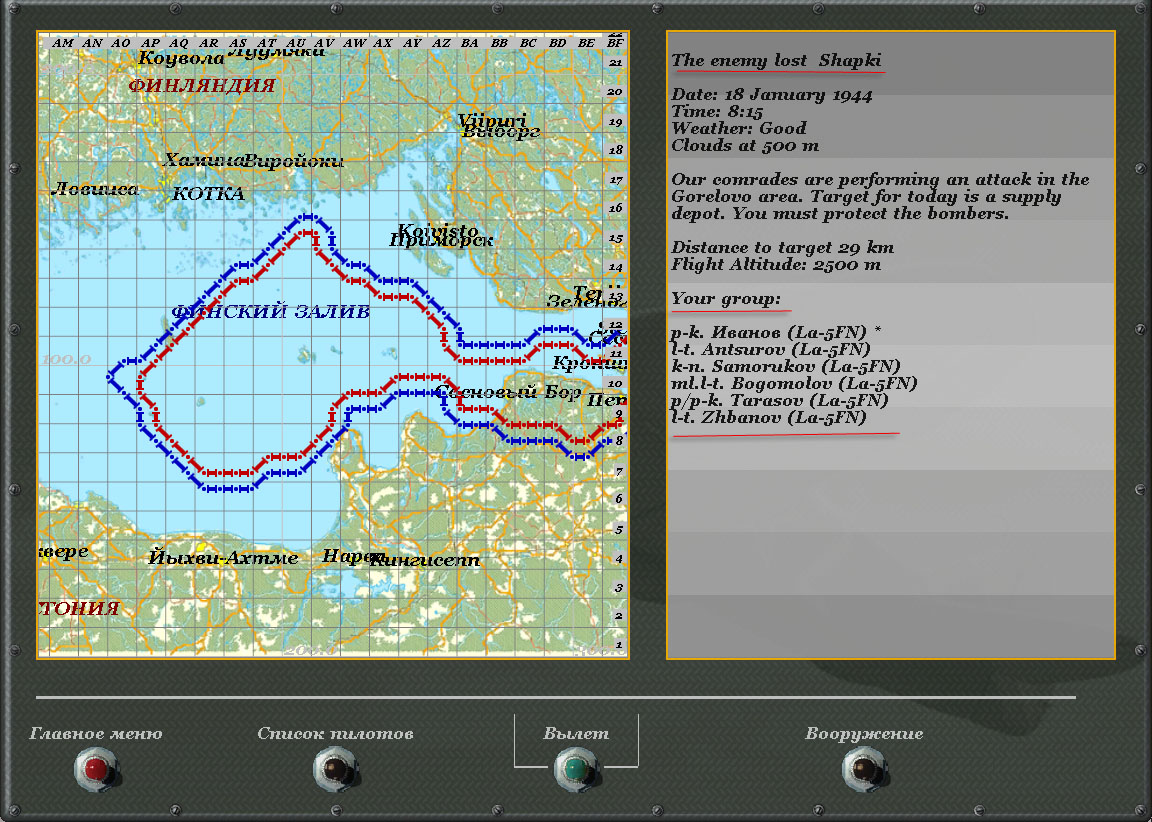1152x822 pixels.
Task: Click the red Главное меню button
Action: tap(96, 769)
